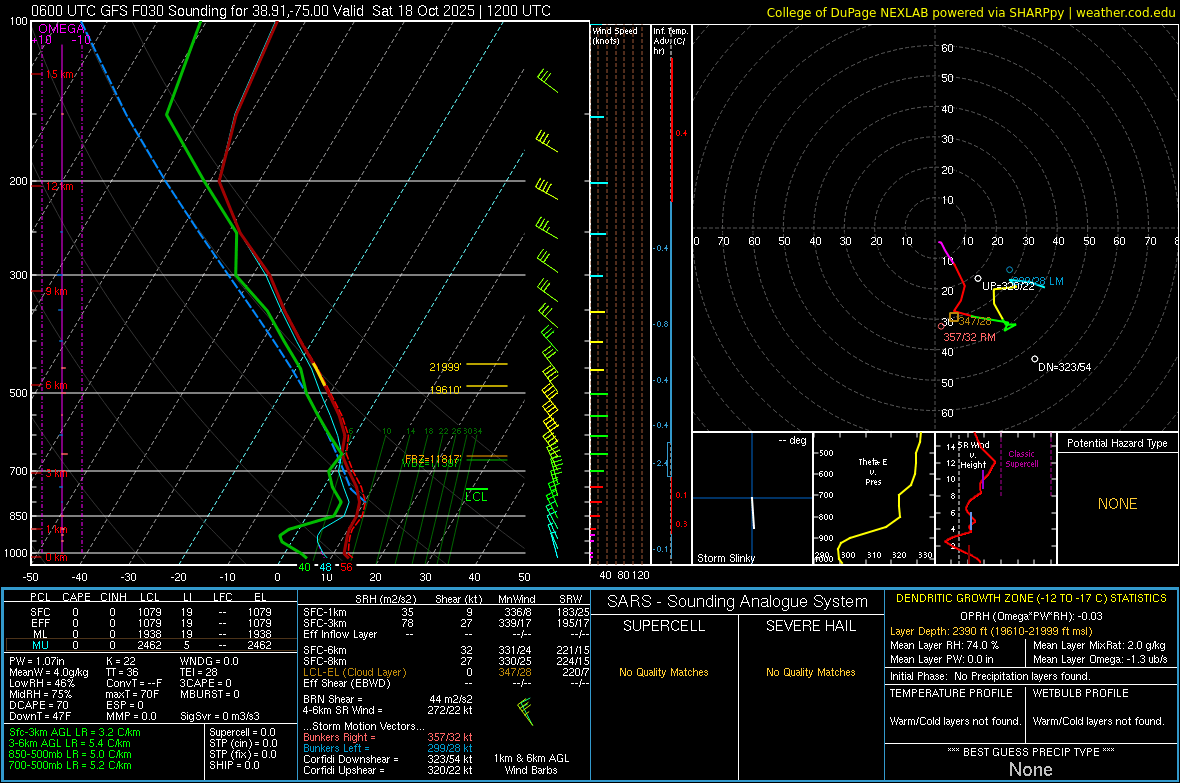Click the surface dewpoint value 40
Viewport: 1180px width, 783px height.
pyautogui.click(x=304, y=567)
